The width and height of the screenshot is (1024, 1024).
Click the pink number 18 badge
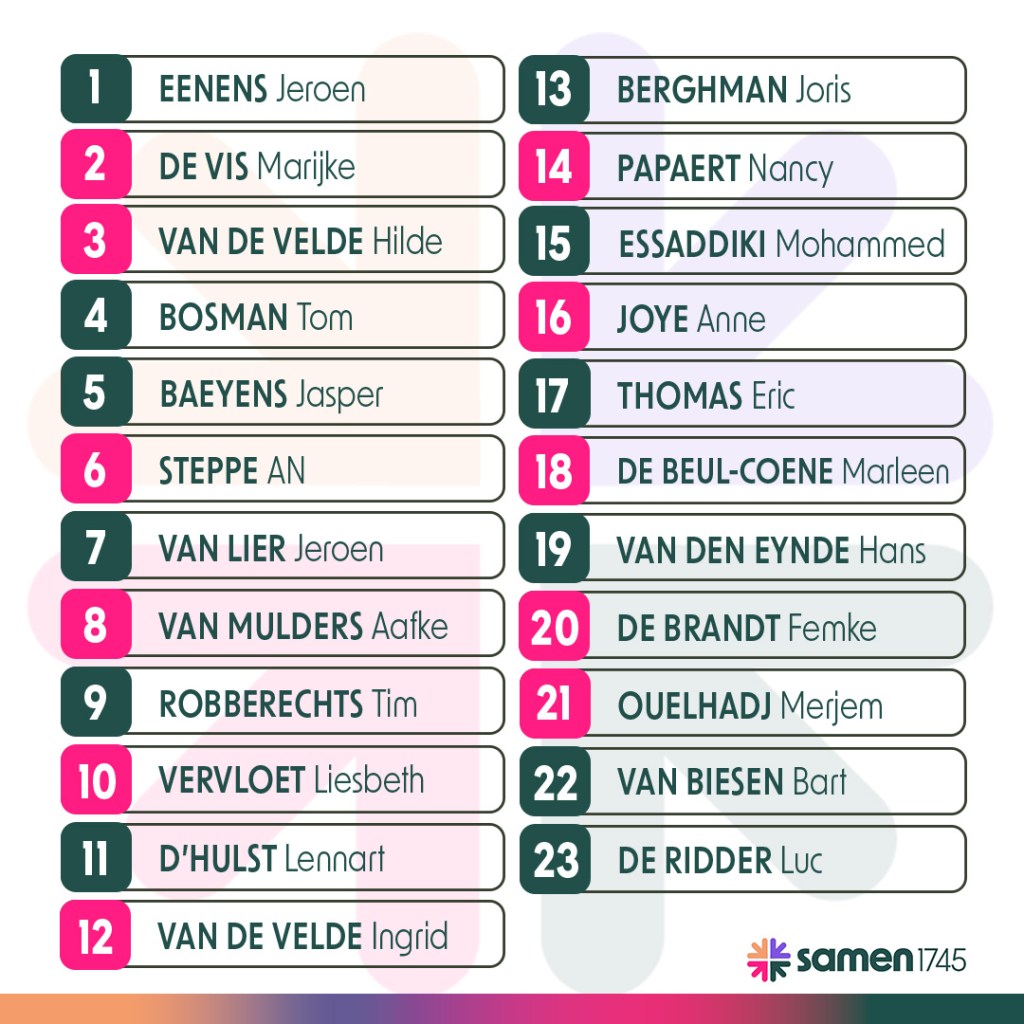click(553, 470)
